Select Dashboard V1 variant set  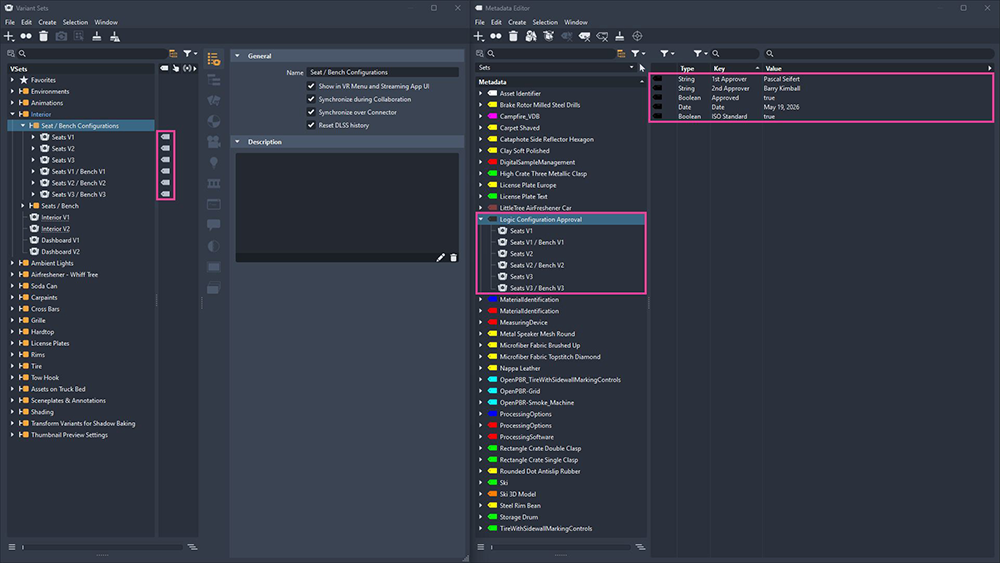pyautogui.click(x=60, y=240)
